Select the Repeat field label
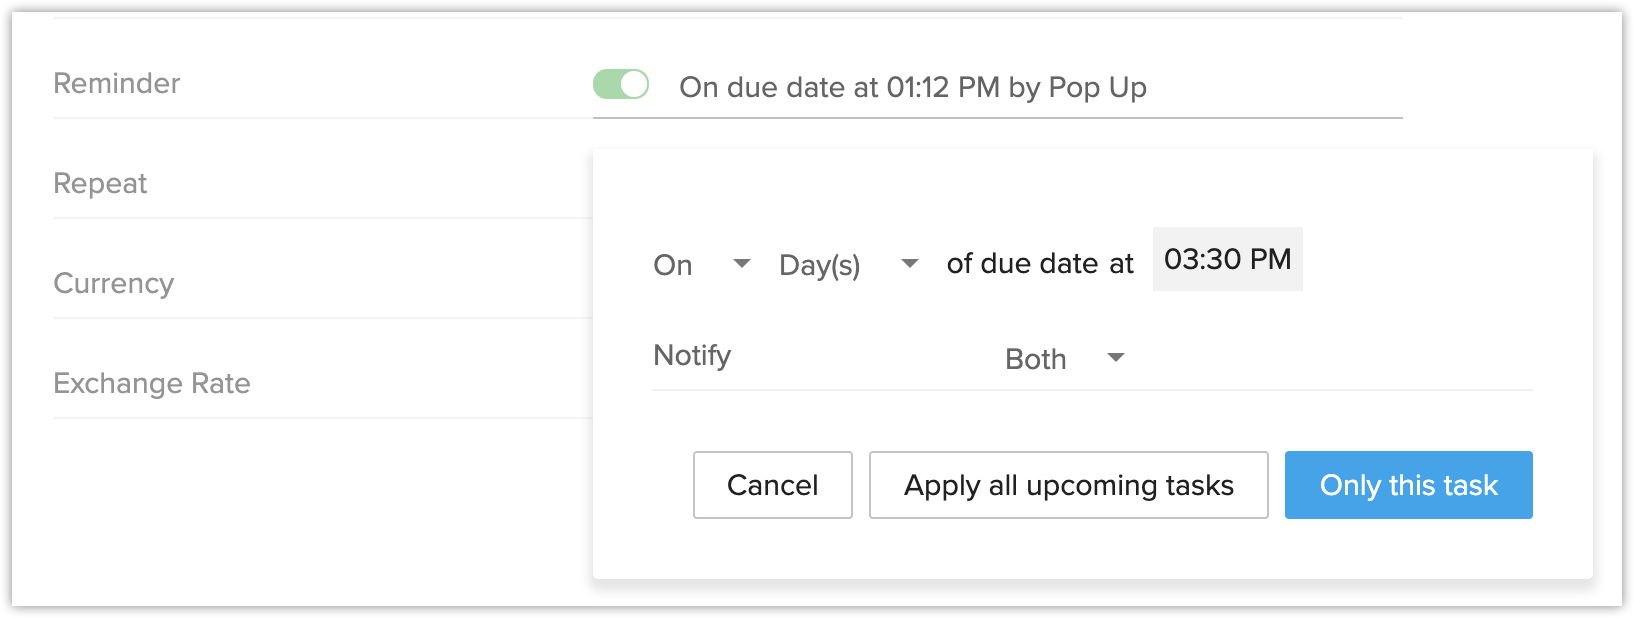Image resolution: width=1634 pixels, height=618 pixels. pyautogui.click(x=100, y=184)
